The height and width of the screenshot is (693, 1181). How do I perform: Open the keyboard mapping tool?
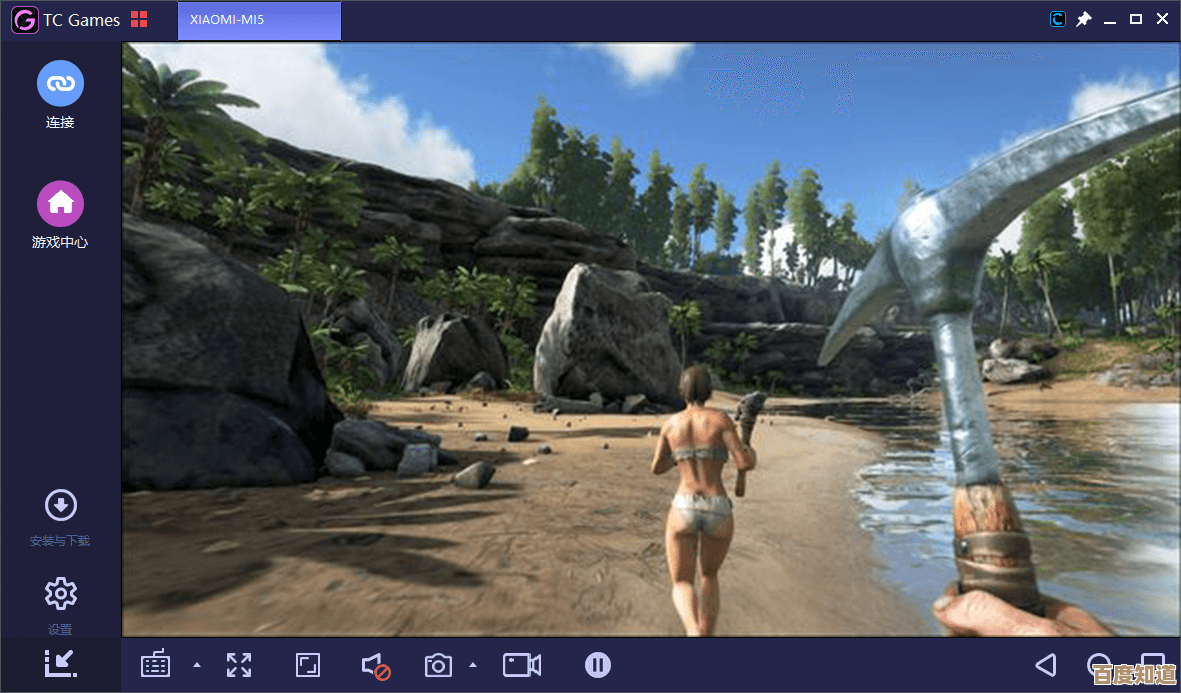[x=155, y=665]
